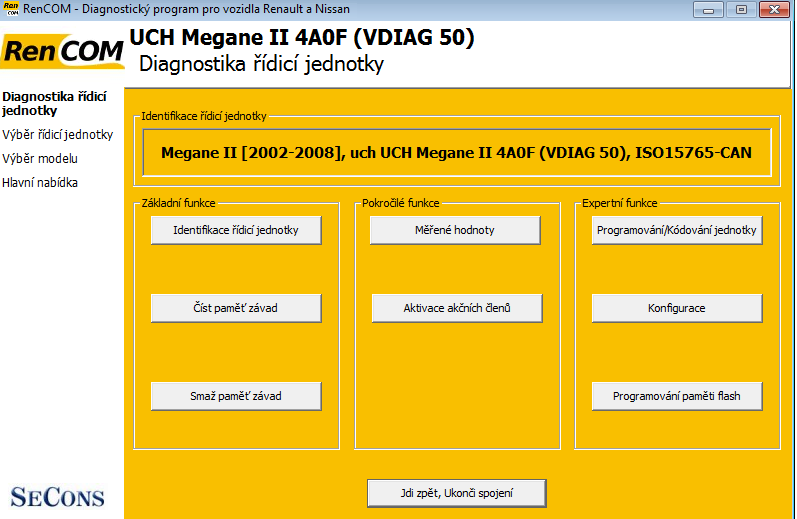Return to Hlavní nabídka
Image resolution: width=797 pixels, height=519 pixels.
[x=40, y=182]
